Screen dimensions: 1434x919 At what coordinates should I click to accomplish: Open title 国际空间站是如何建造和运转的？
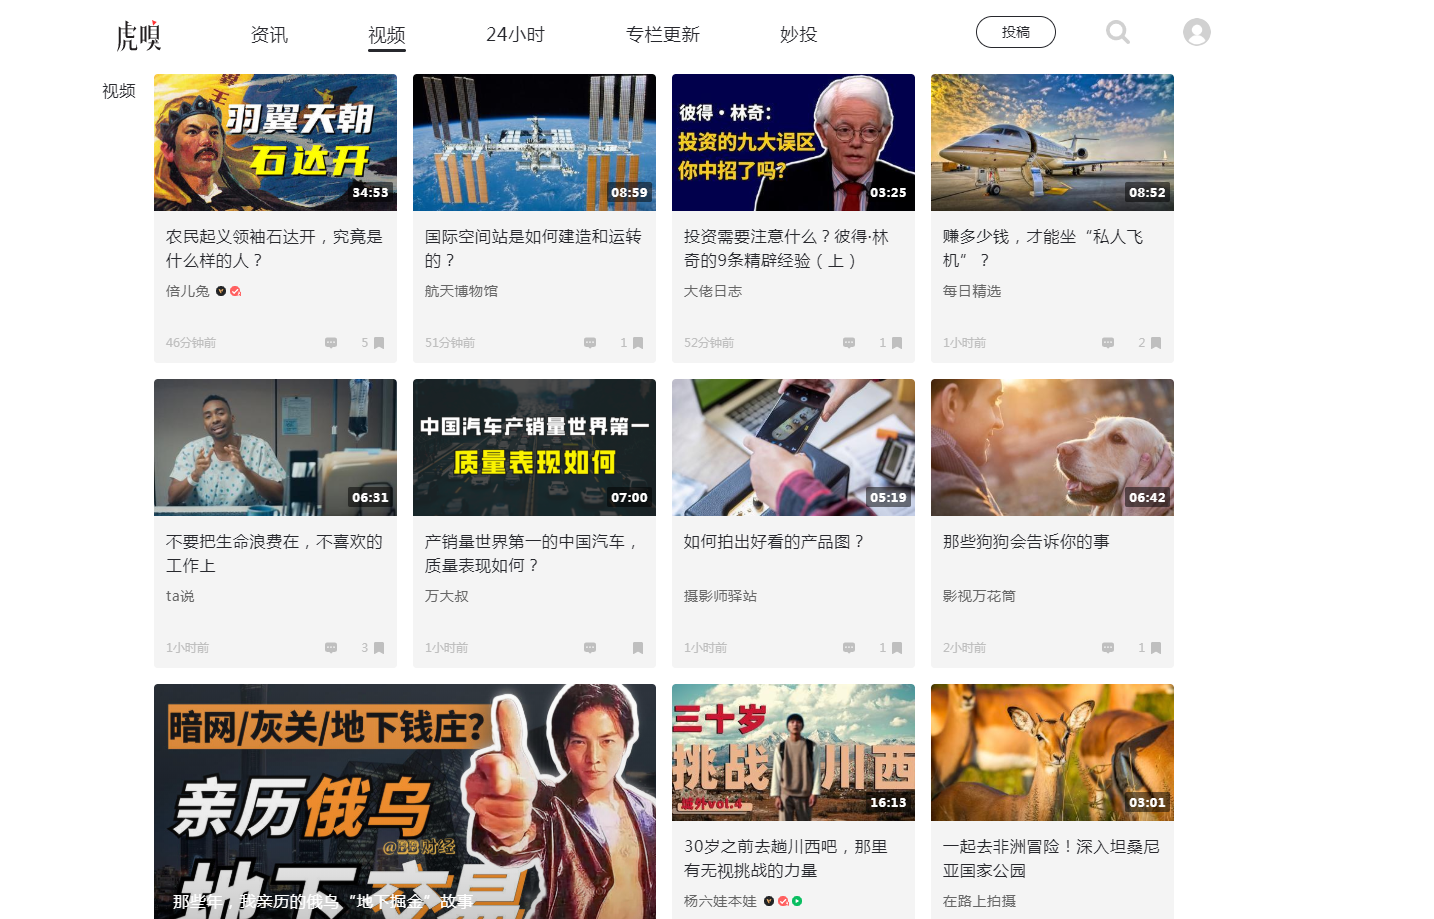coord(533,249)
